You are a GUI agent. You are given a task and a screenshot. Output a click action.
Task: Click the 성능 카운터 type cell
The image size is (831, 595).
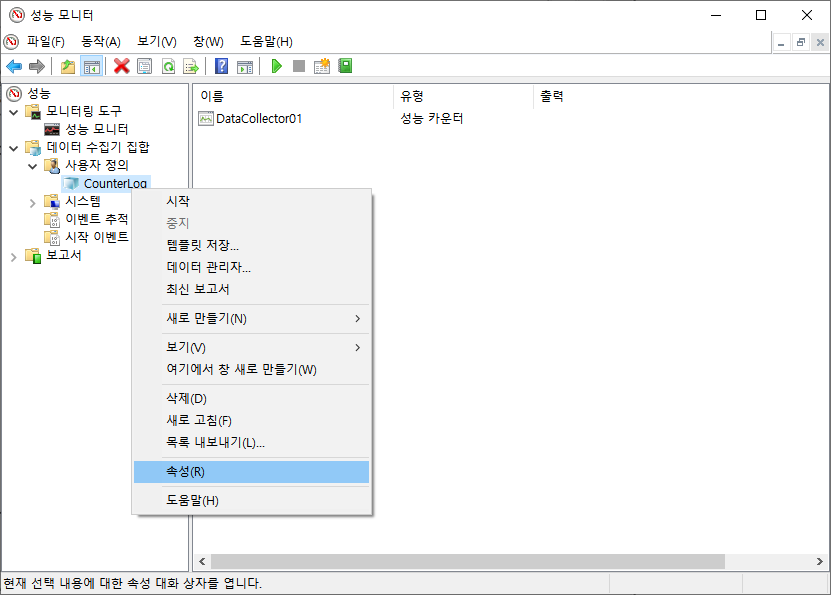[431, 119]
